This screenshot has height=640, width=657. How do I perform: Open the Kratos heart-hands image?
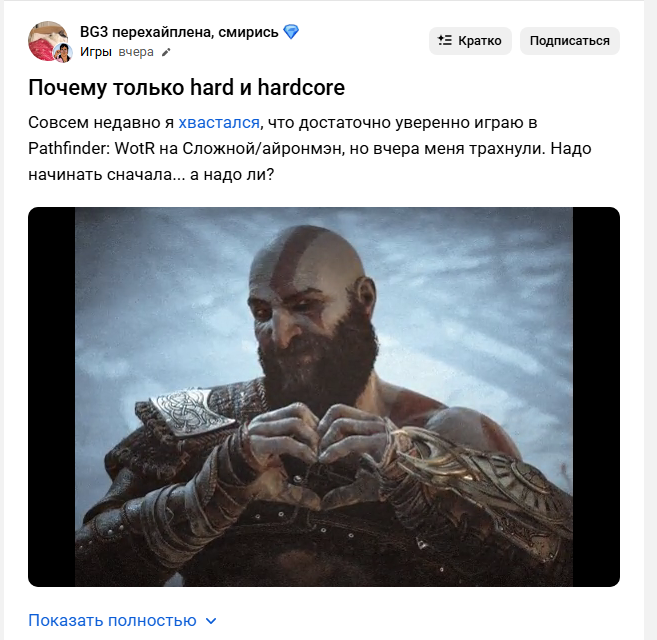(324, 396)
